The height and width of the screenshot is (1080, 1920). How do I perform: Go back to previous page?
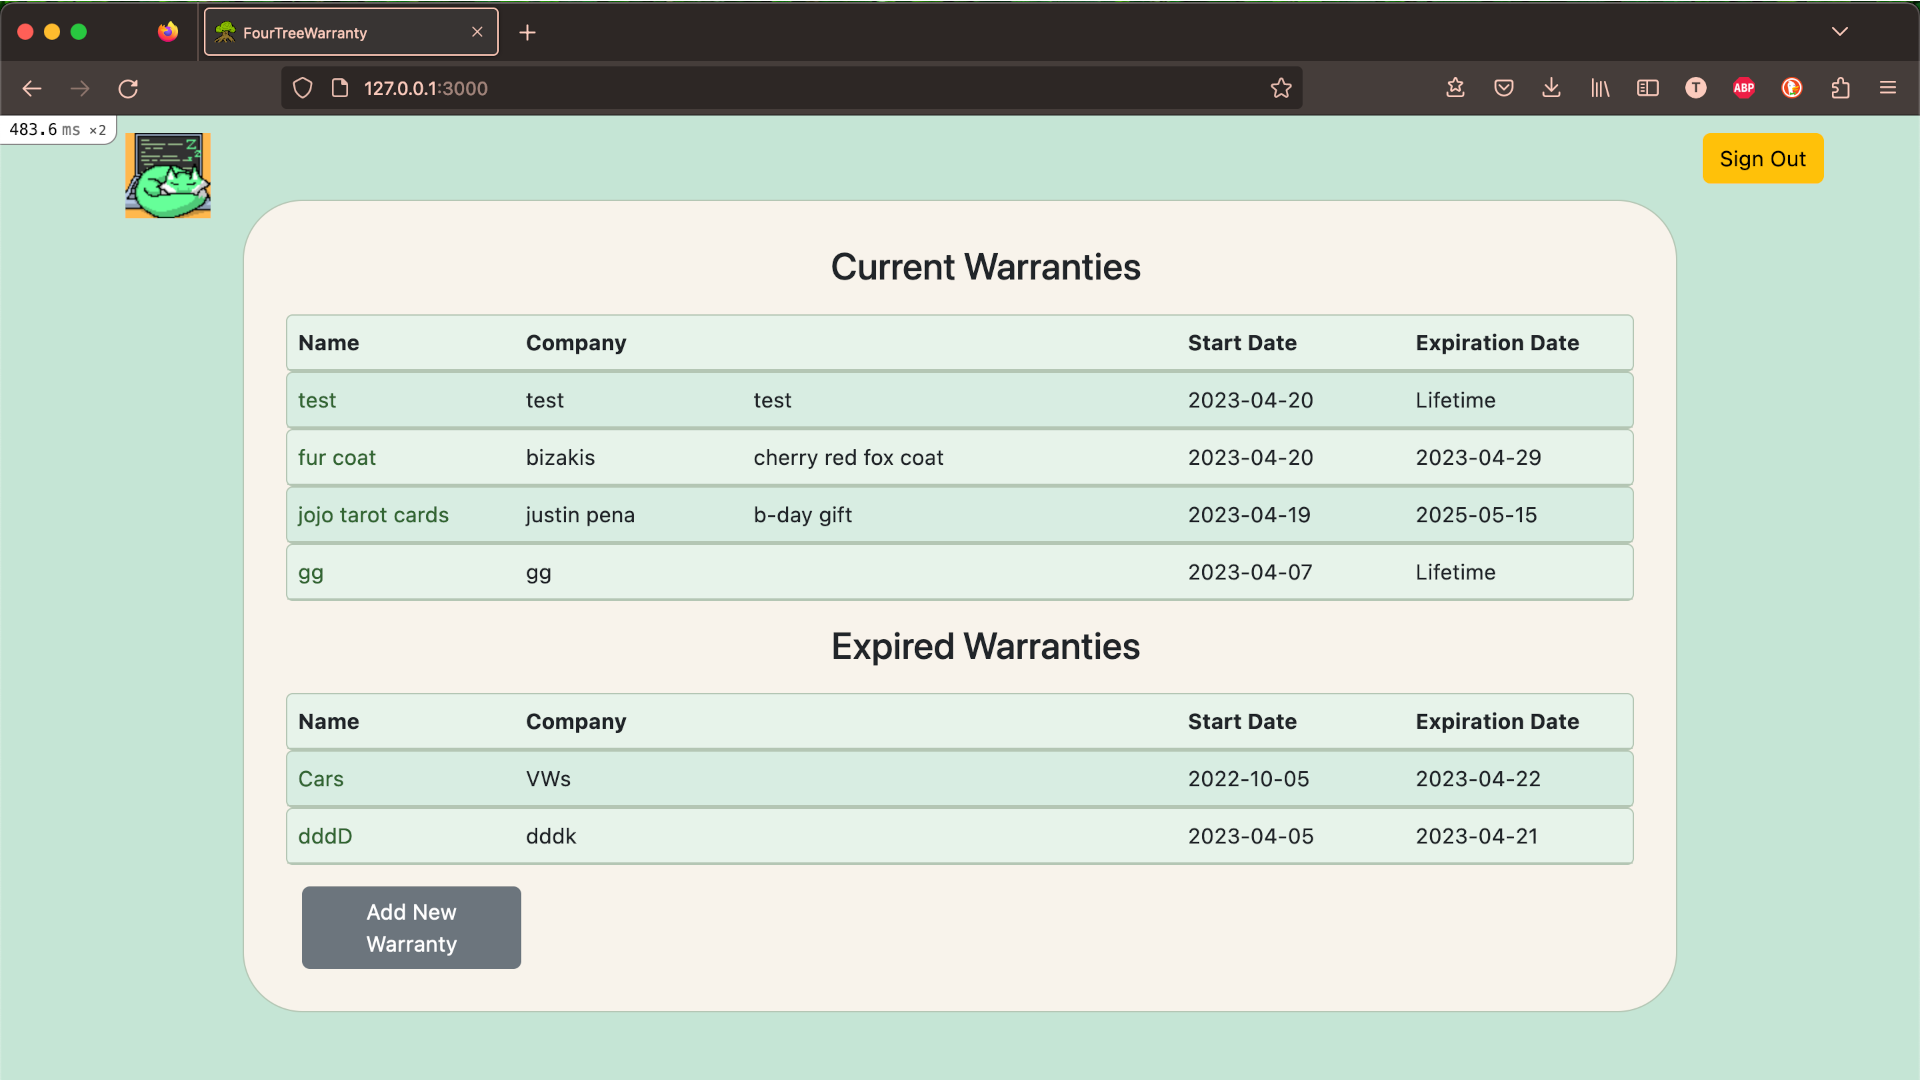(x=32, y=89)
